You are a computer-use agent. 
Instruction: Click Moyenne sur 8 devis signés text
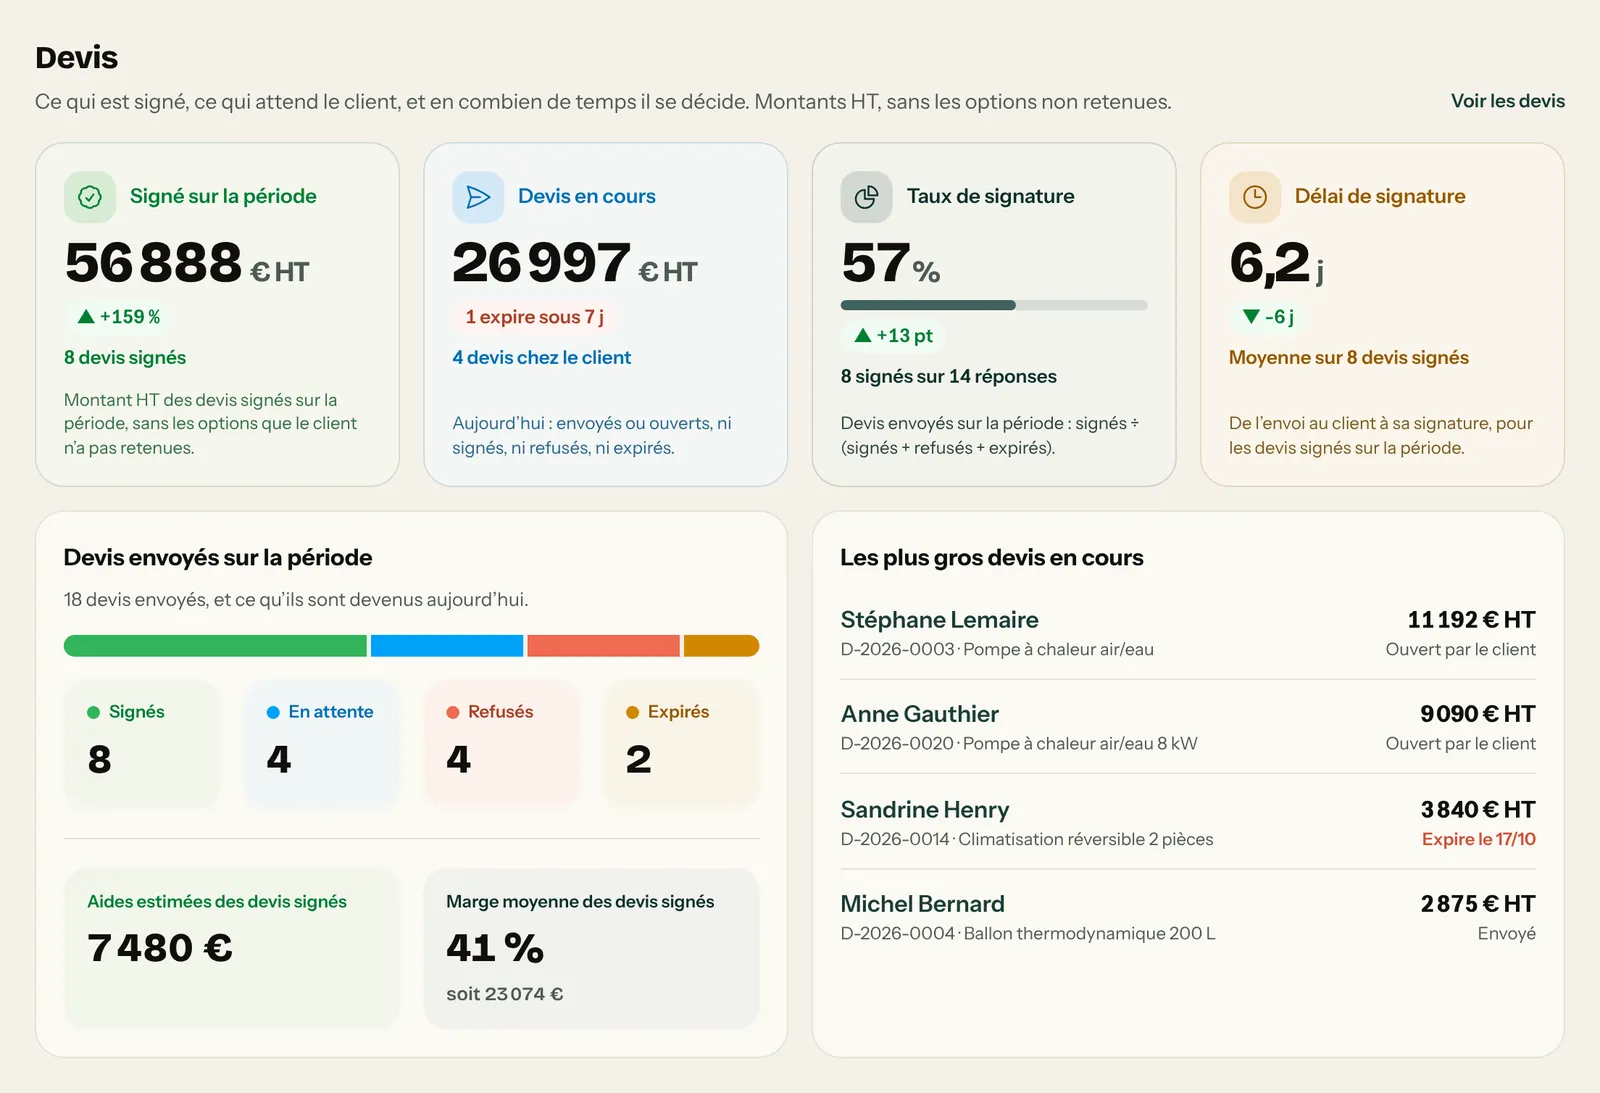click(x=1349, y=357)
